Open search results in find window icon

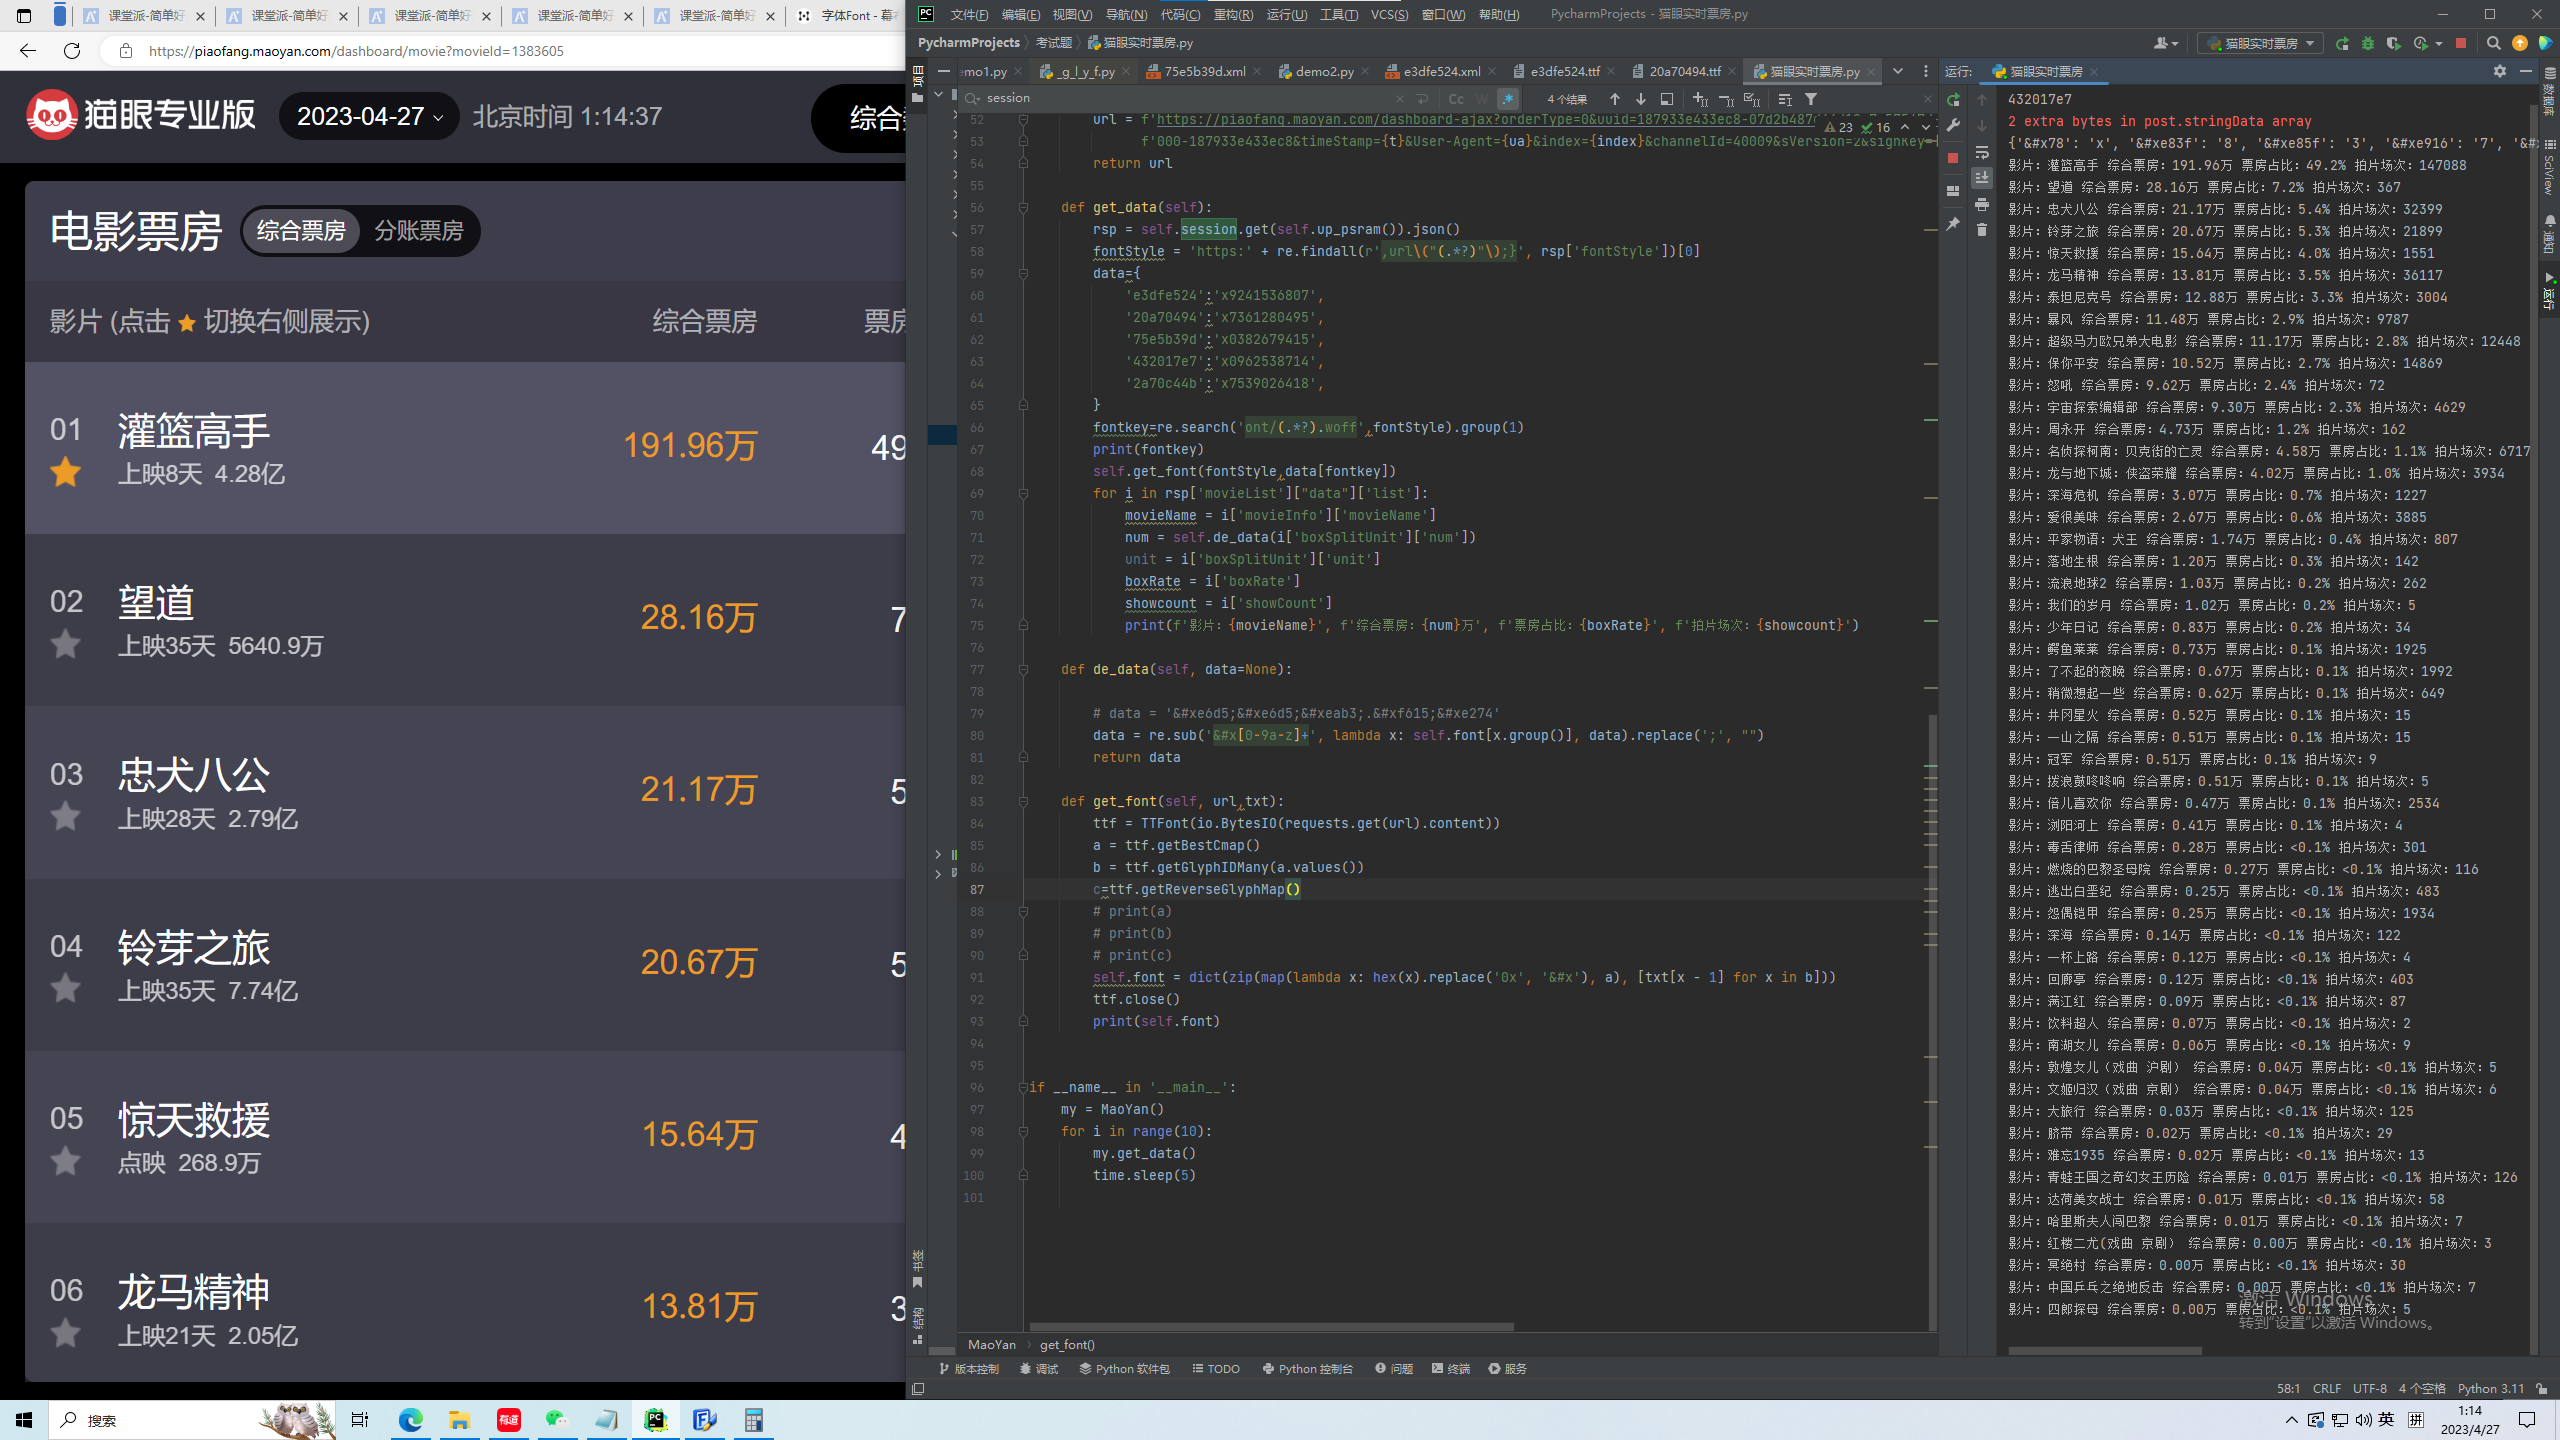[x=1667, y=99]
